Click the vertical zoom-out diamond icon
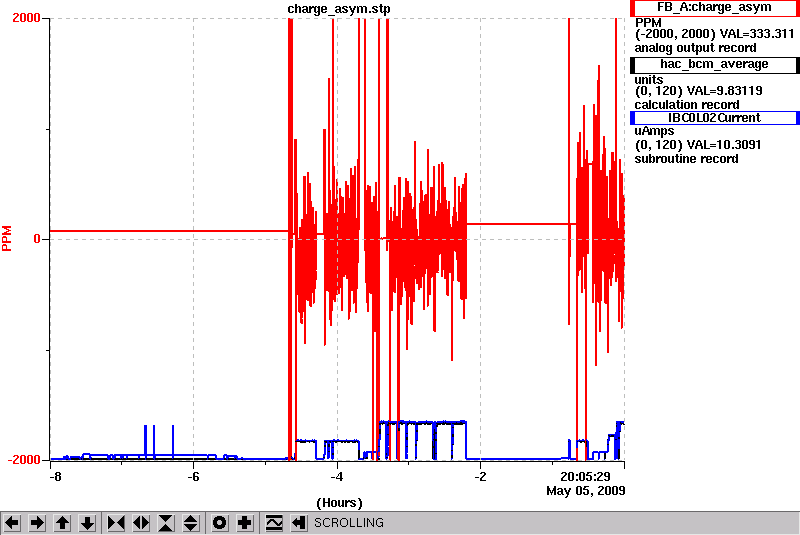Screen dimensions: 800x535 click(x=191, y=523)
